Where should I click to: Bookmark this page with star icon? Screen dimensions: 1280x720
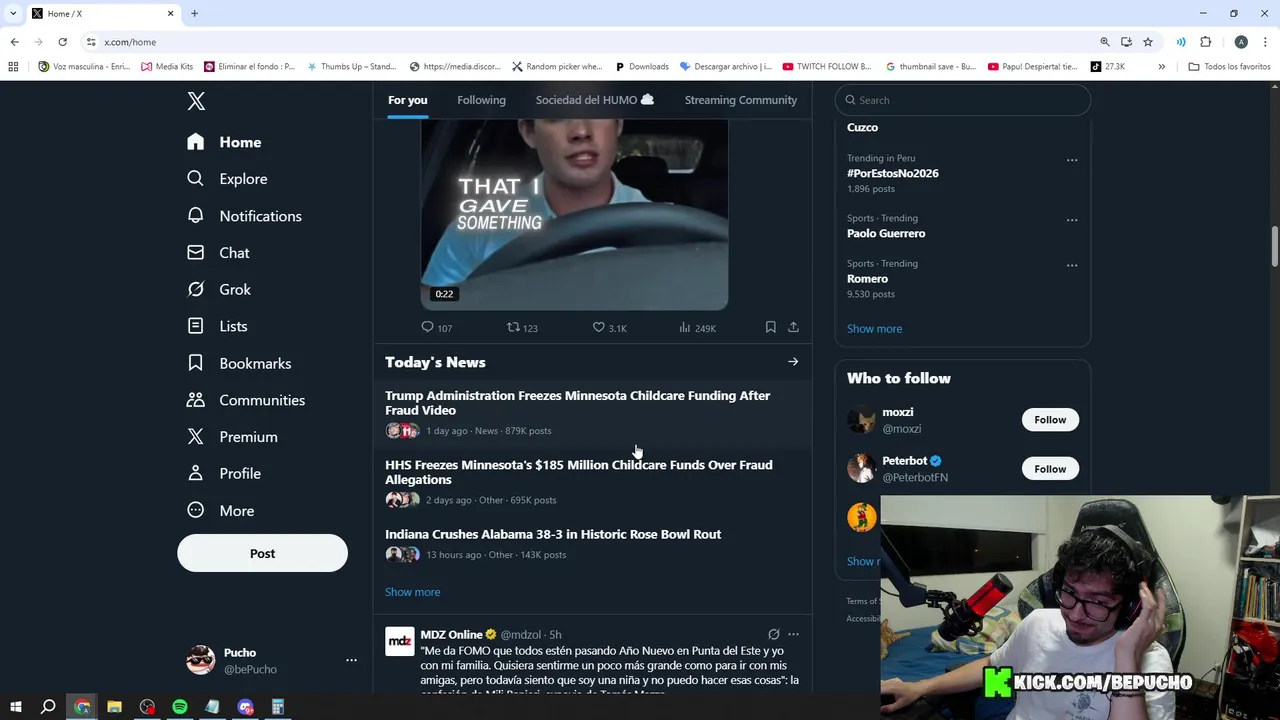[1148, 42]
